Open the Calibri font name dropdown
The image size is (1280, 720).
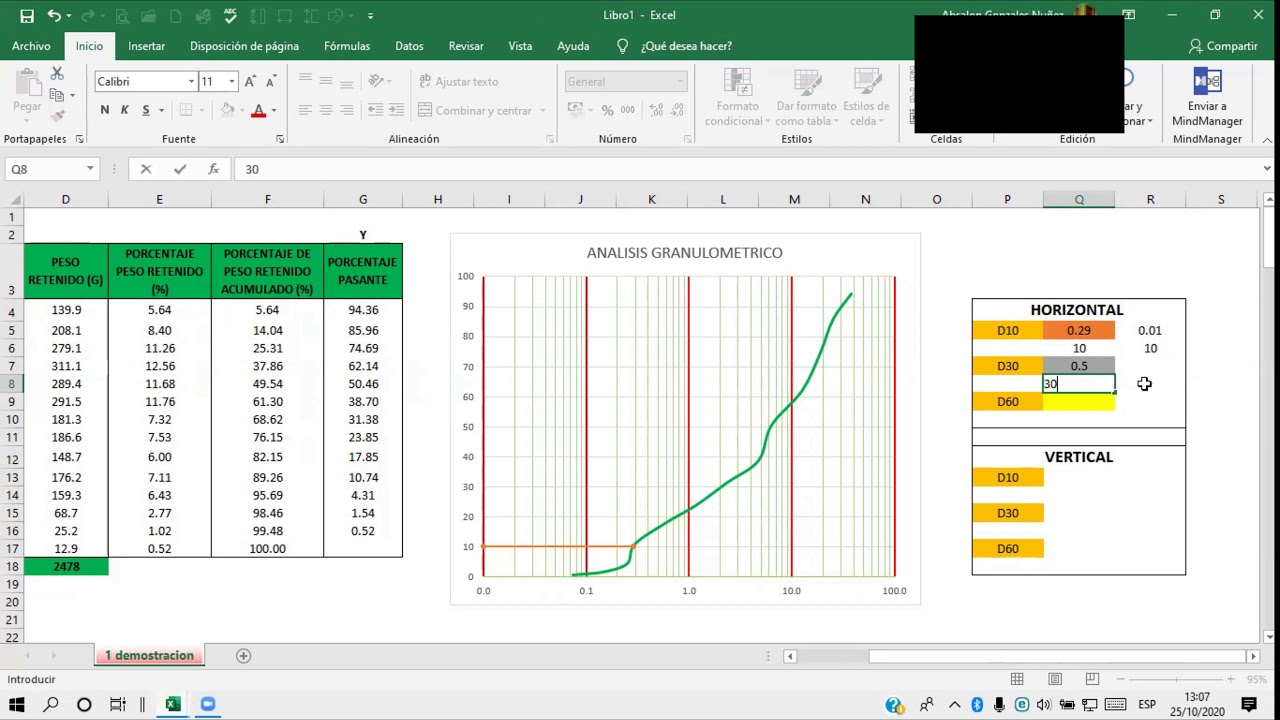tap(191, 82)
